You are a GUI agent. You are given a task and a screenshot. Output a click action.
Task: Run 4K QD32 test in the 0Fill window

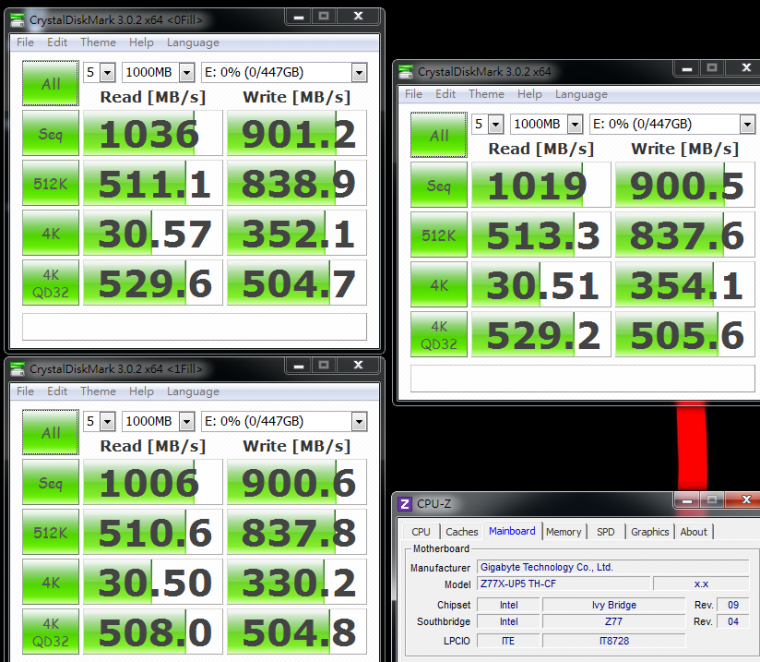tap(50, 283)
